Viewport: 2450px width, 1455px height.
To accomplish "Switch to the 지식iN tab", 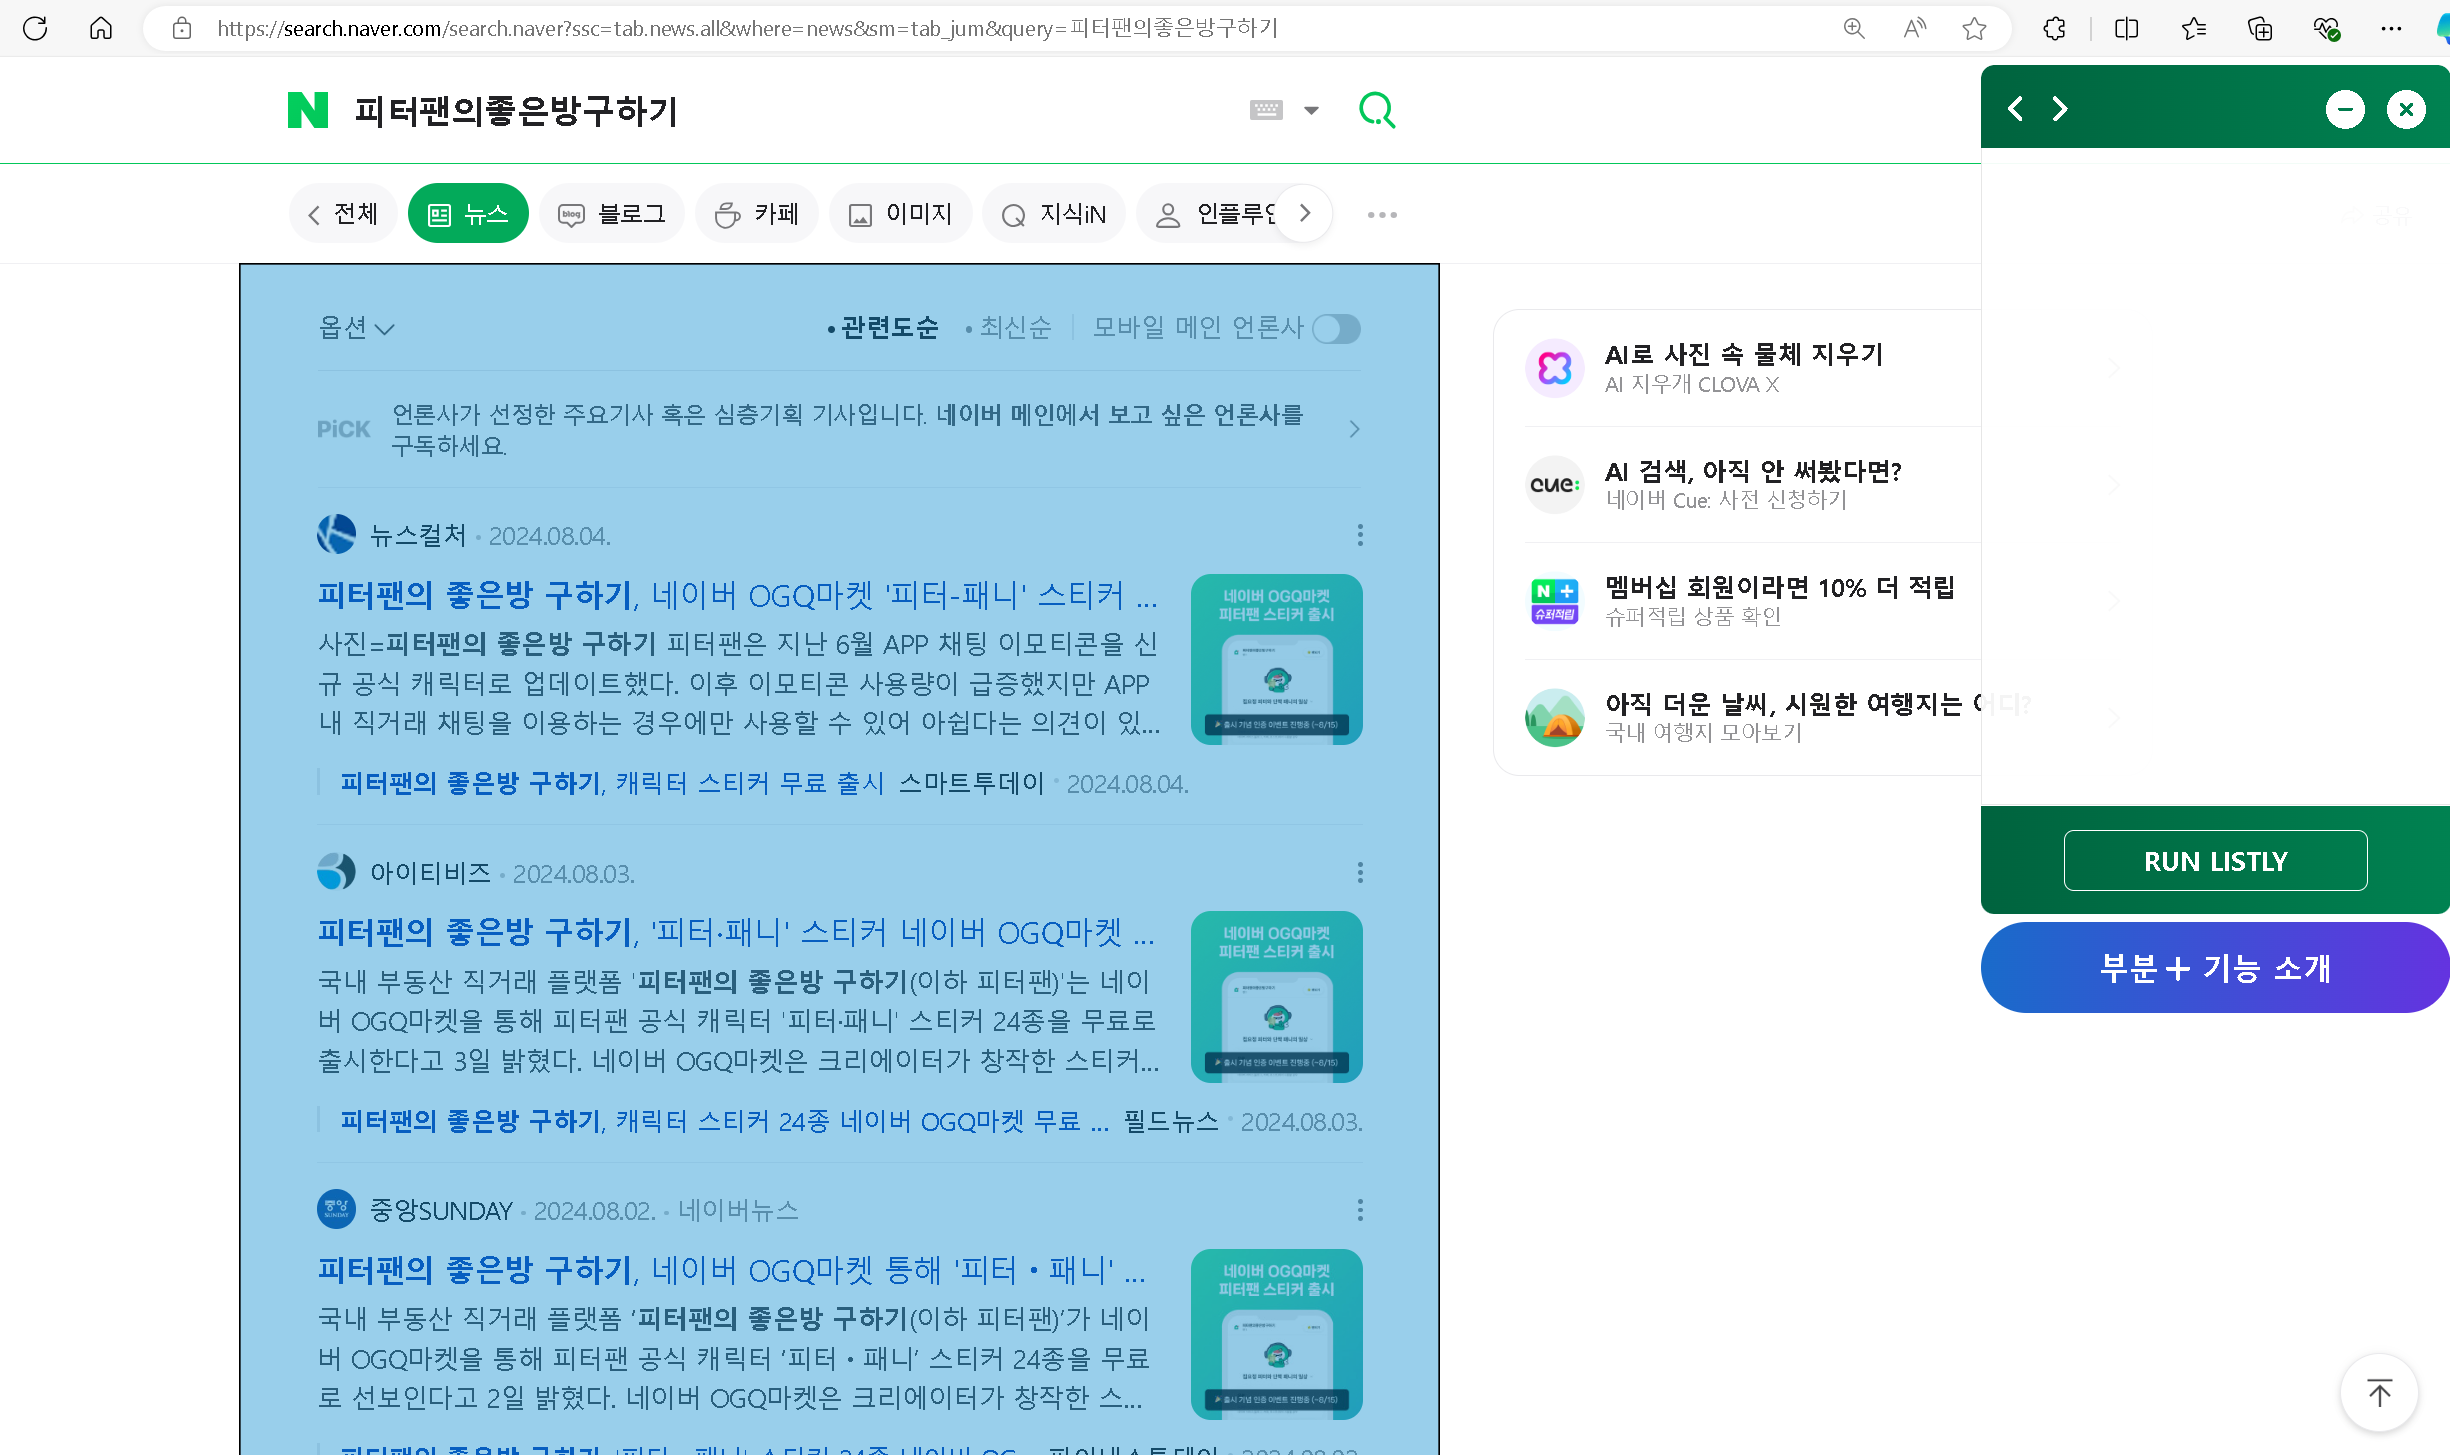I will tap(1054, 213).
